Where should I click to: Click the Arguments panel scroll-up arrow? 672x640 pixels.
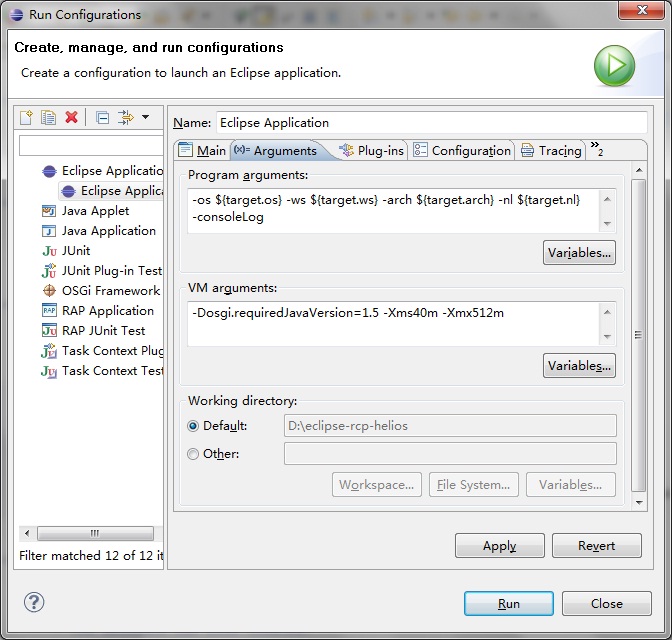[x=639, y=170]
